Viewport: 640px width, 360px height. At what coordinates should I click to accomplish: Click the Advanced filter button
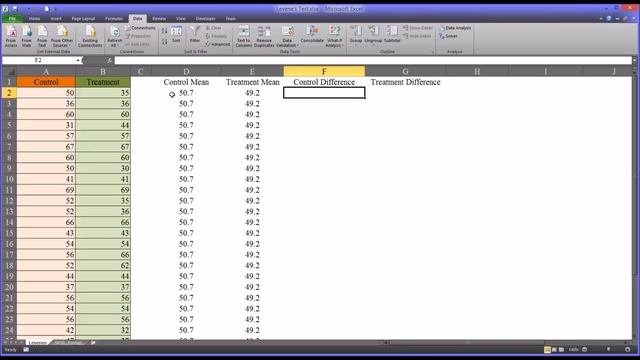(x=218, y=44)
